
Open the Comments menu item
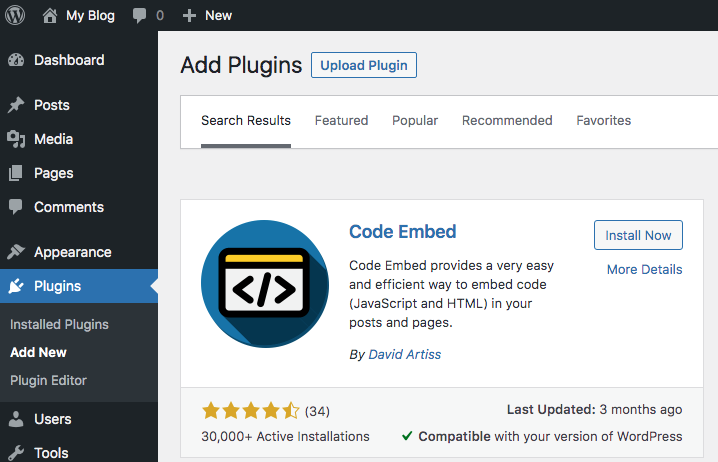[69, 207]
